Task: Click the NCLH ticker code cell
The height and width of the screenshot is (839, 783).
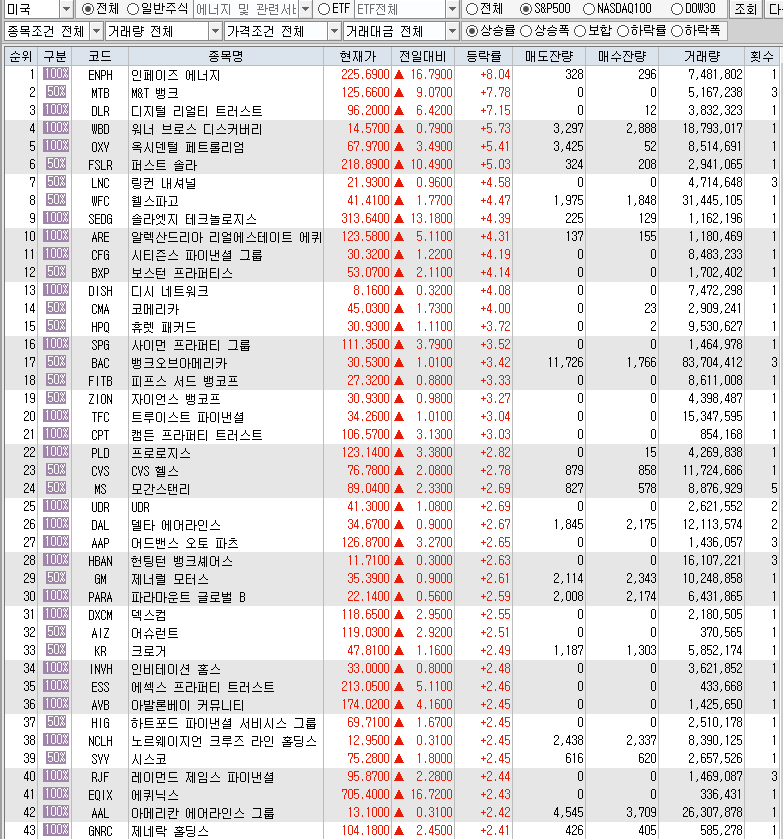Action: point(100,741)
